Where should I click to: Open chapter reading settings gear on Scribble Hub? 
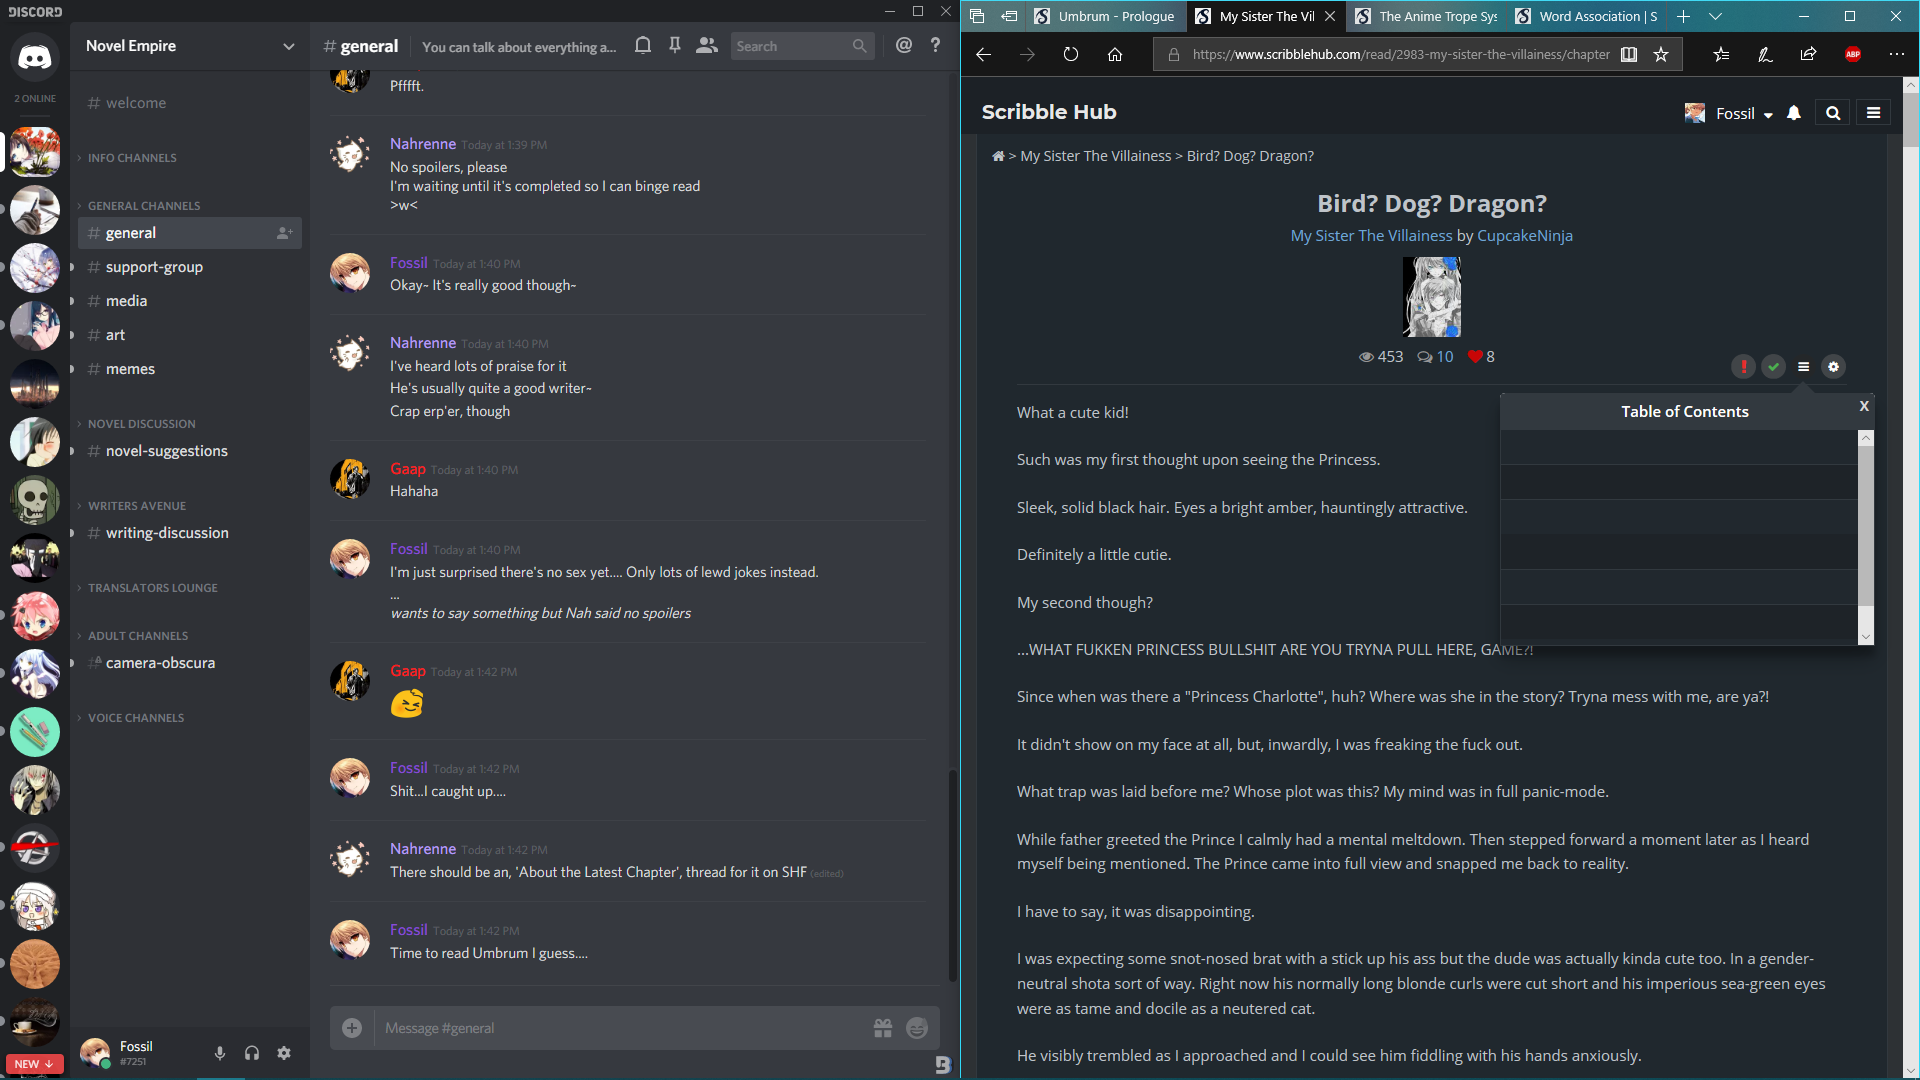pyautogui.click(x=1833, y=367)
